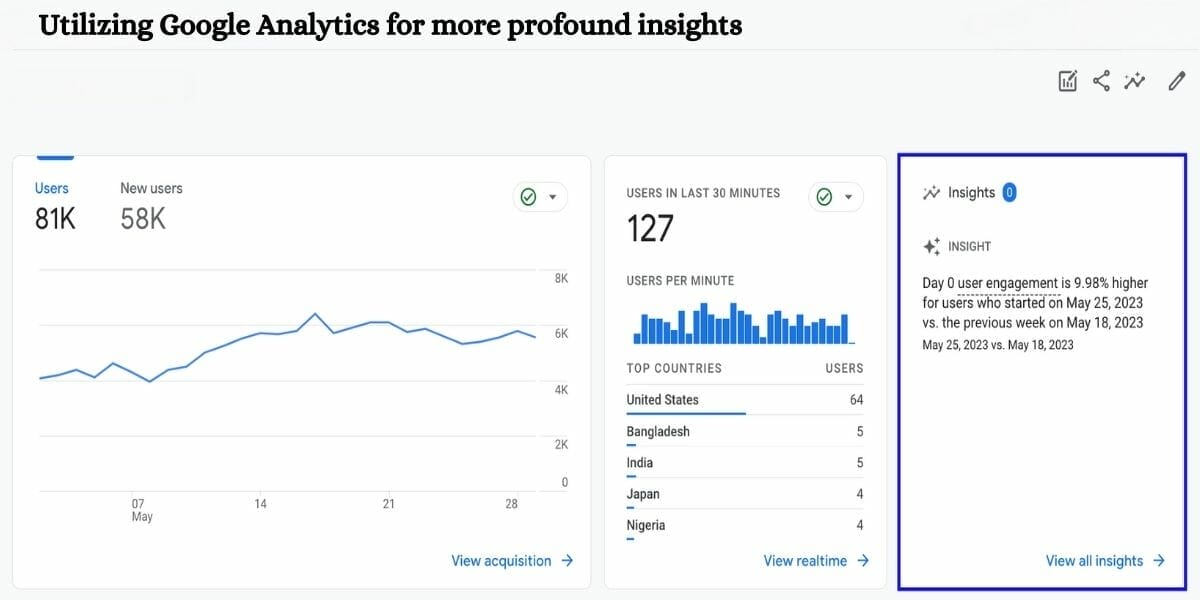
Task: Expand the realtime card data quality dropdown
Action: pyautogui.click(x=849, y=196)
